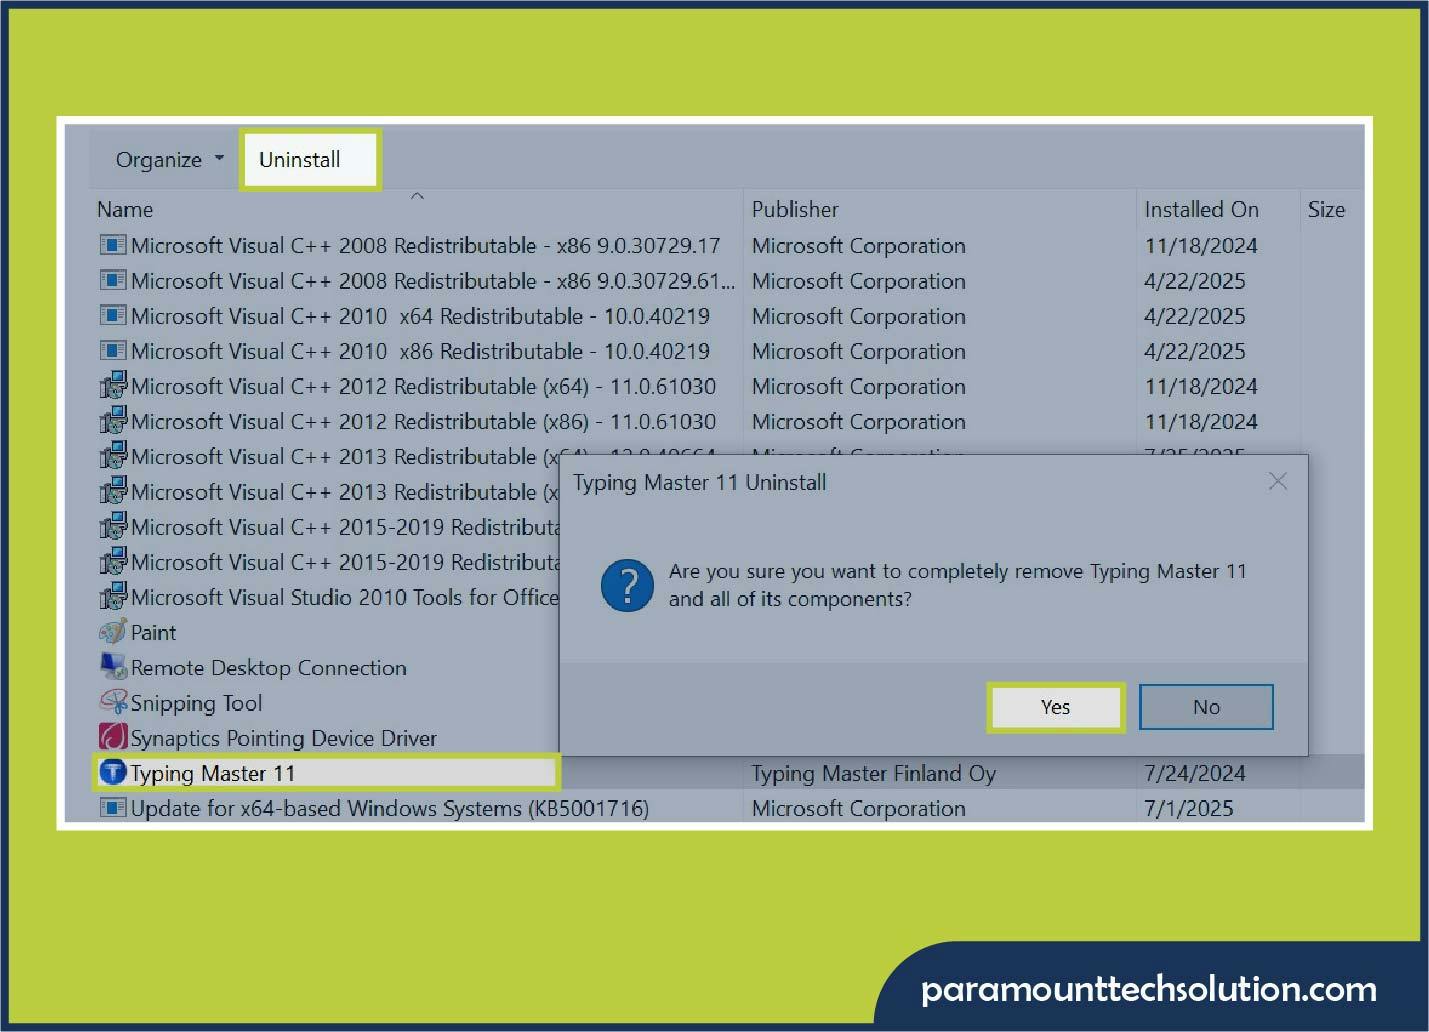The height and width of the screenshot is (1032, 1429).
Task: Click the Uninstall toolbar button
Action: coord(310,160)
